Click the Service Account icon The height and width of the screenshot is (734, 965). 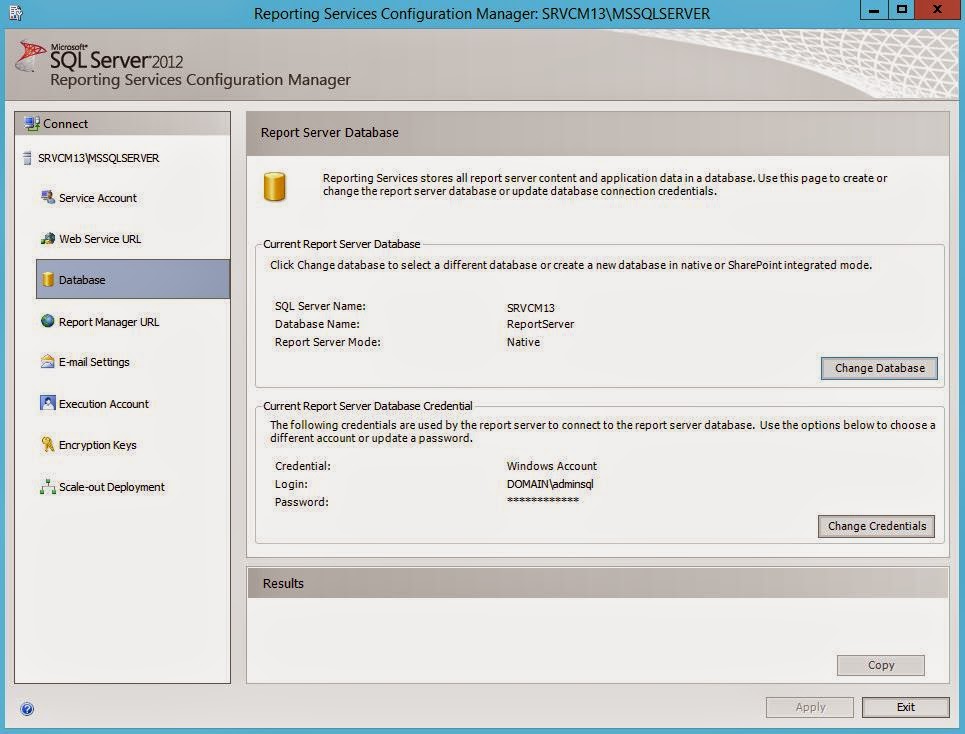[47, 197]
